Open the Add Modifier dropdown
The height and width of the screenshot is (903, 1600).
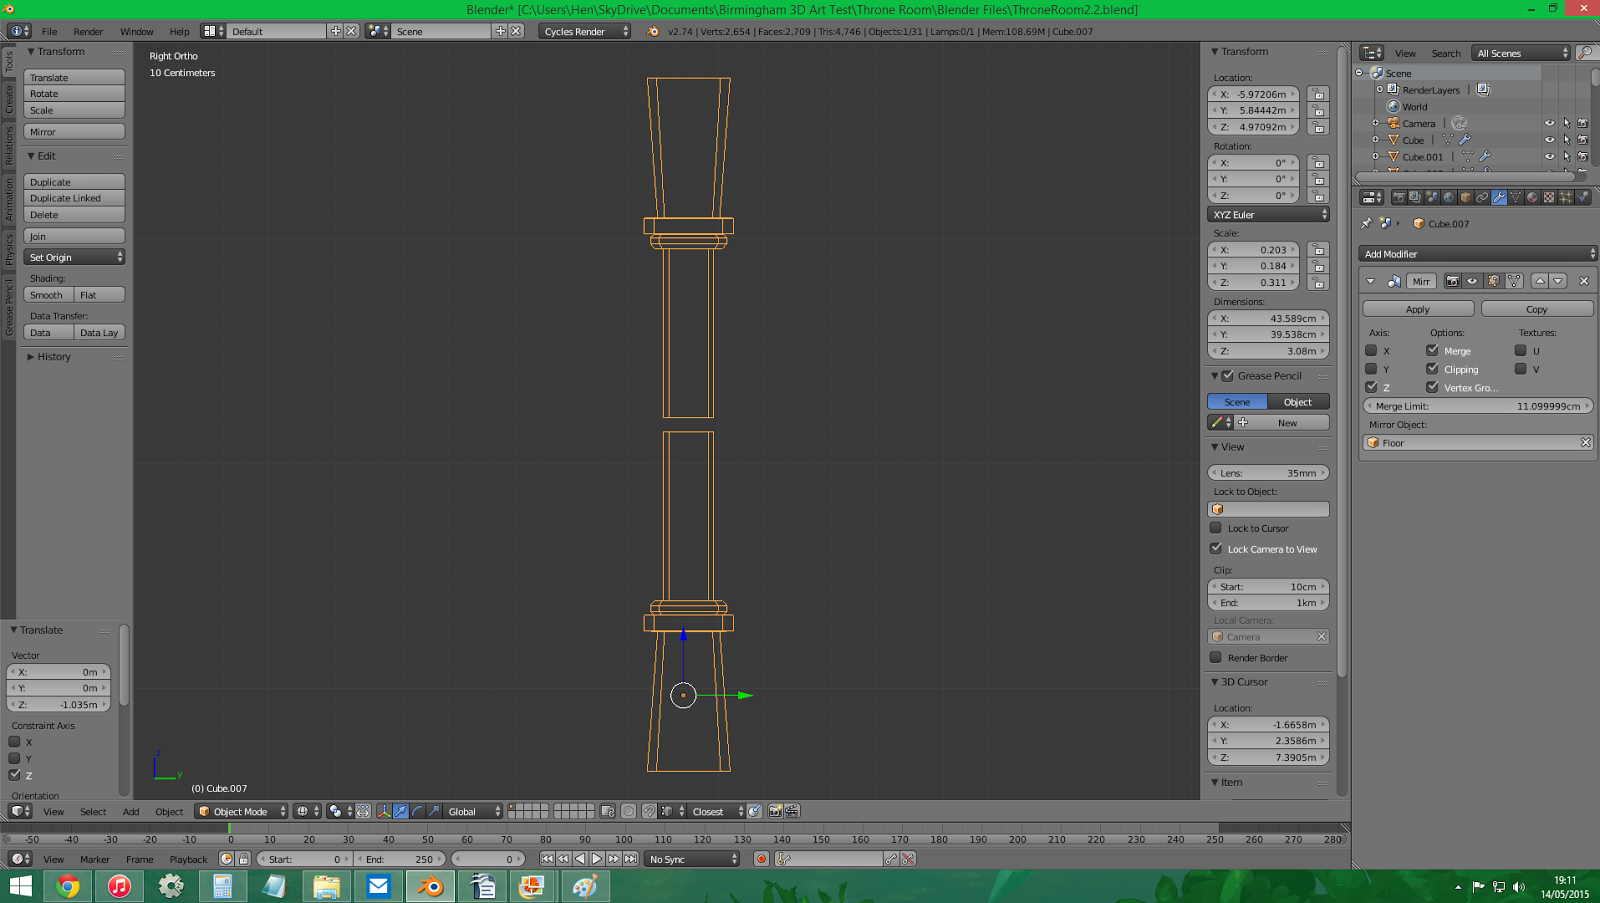point(1477,254)
